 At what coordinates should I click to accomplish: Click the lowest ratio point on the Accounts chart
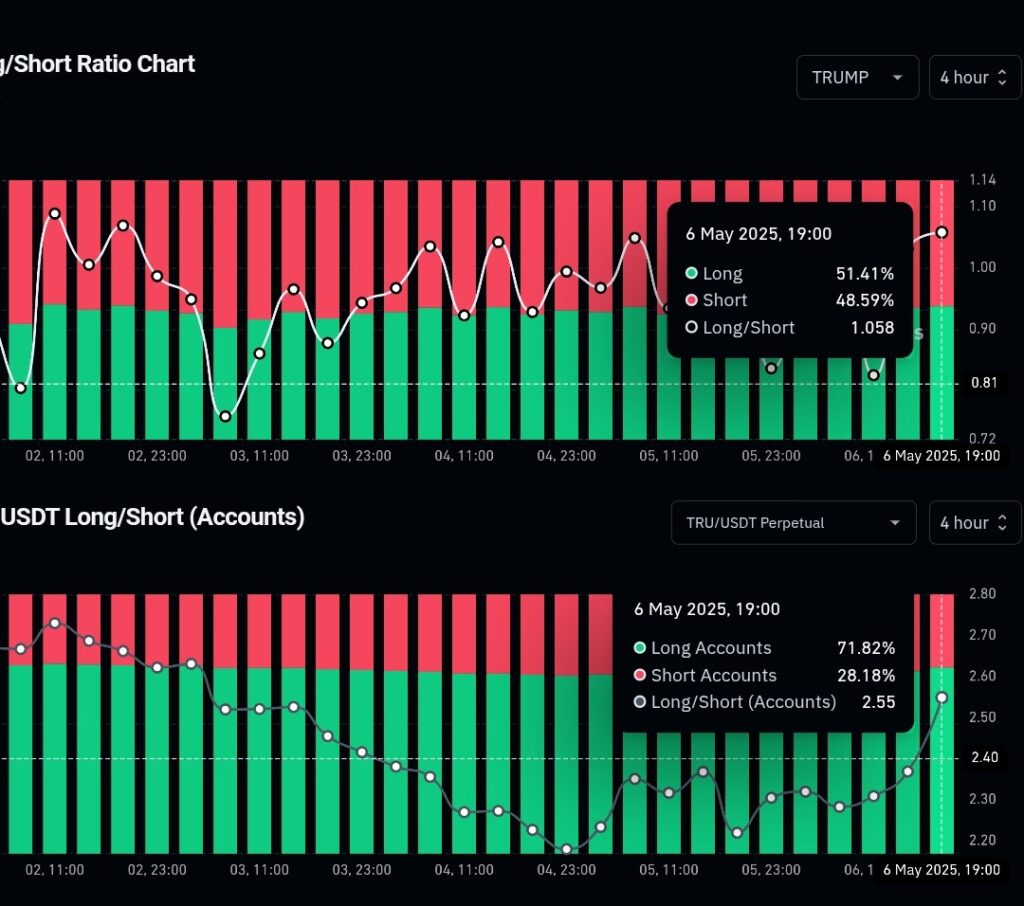tap(567, 849)
